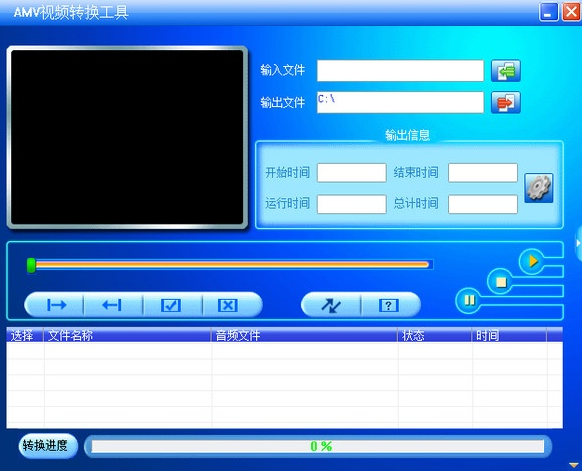Click the set start point arrow button

55,305
